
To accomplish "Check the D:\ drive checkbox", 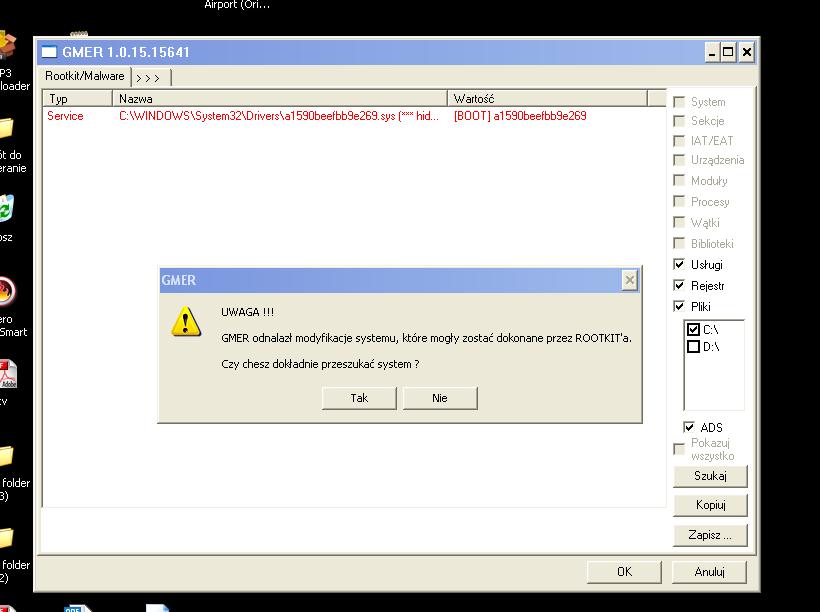I will click(x=693, y=346).
